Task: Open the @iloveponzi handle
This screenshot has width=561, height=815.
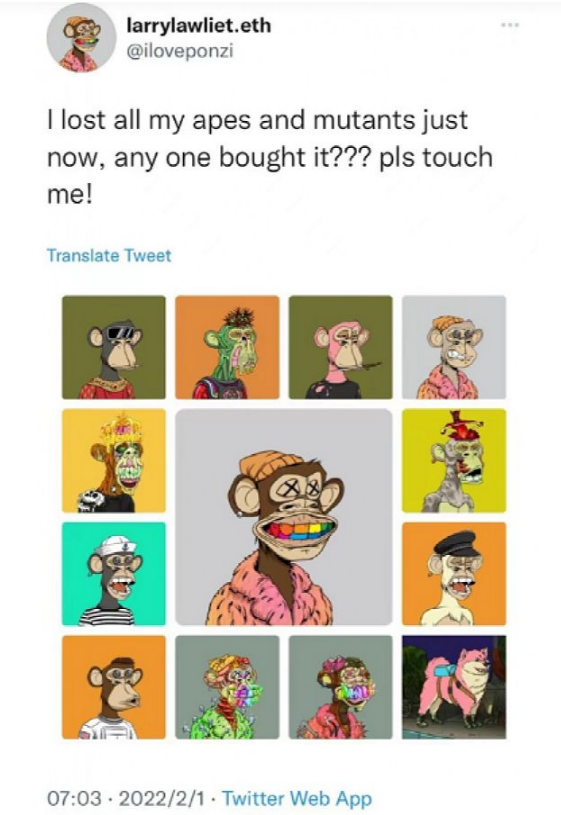Action: tap(180, 51)
